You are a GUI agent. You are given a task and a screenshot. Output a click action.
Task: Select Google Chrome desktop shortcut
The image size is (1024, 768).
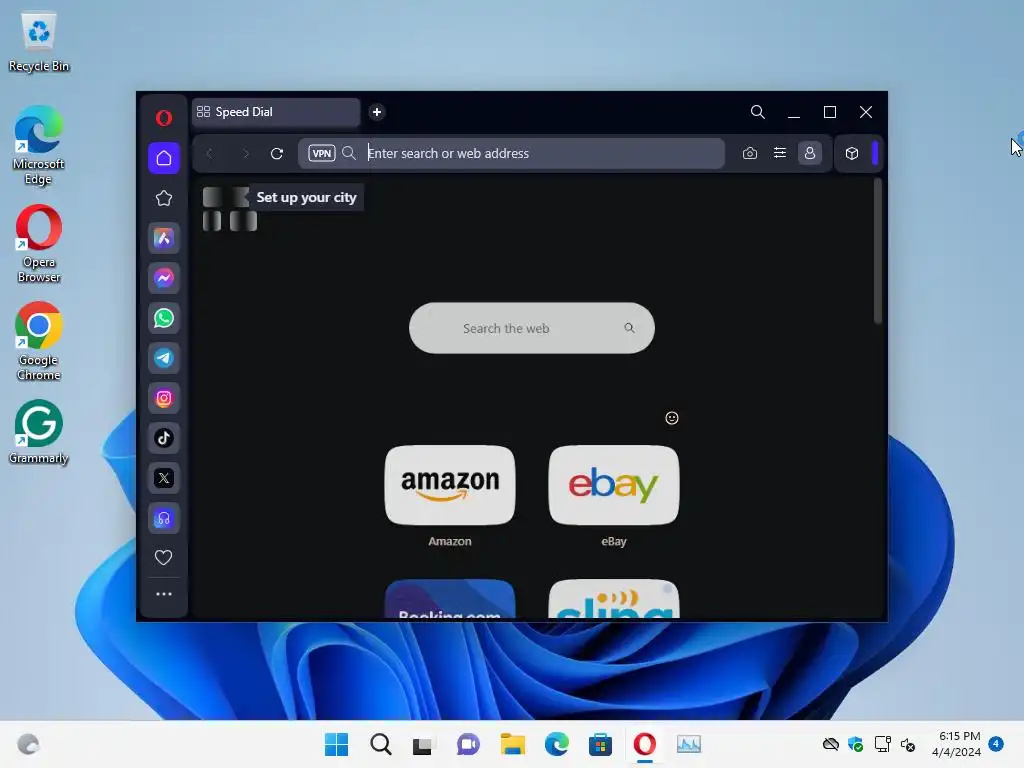point(39,342)
